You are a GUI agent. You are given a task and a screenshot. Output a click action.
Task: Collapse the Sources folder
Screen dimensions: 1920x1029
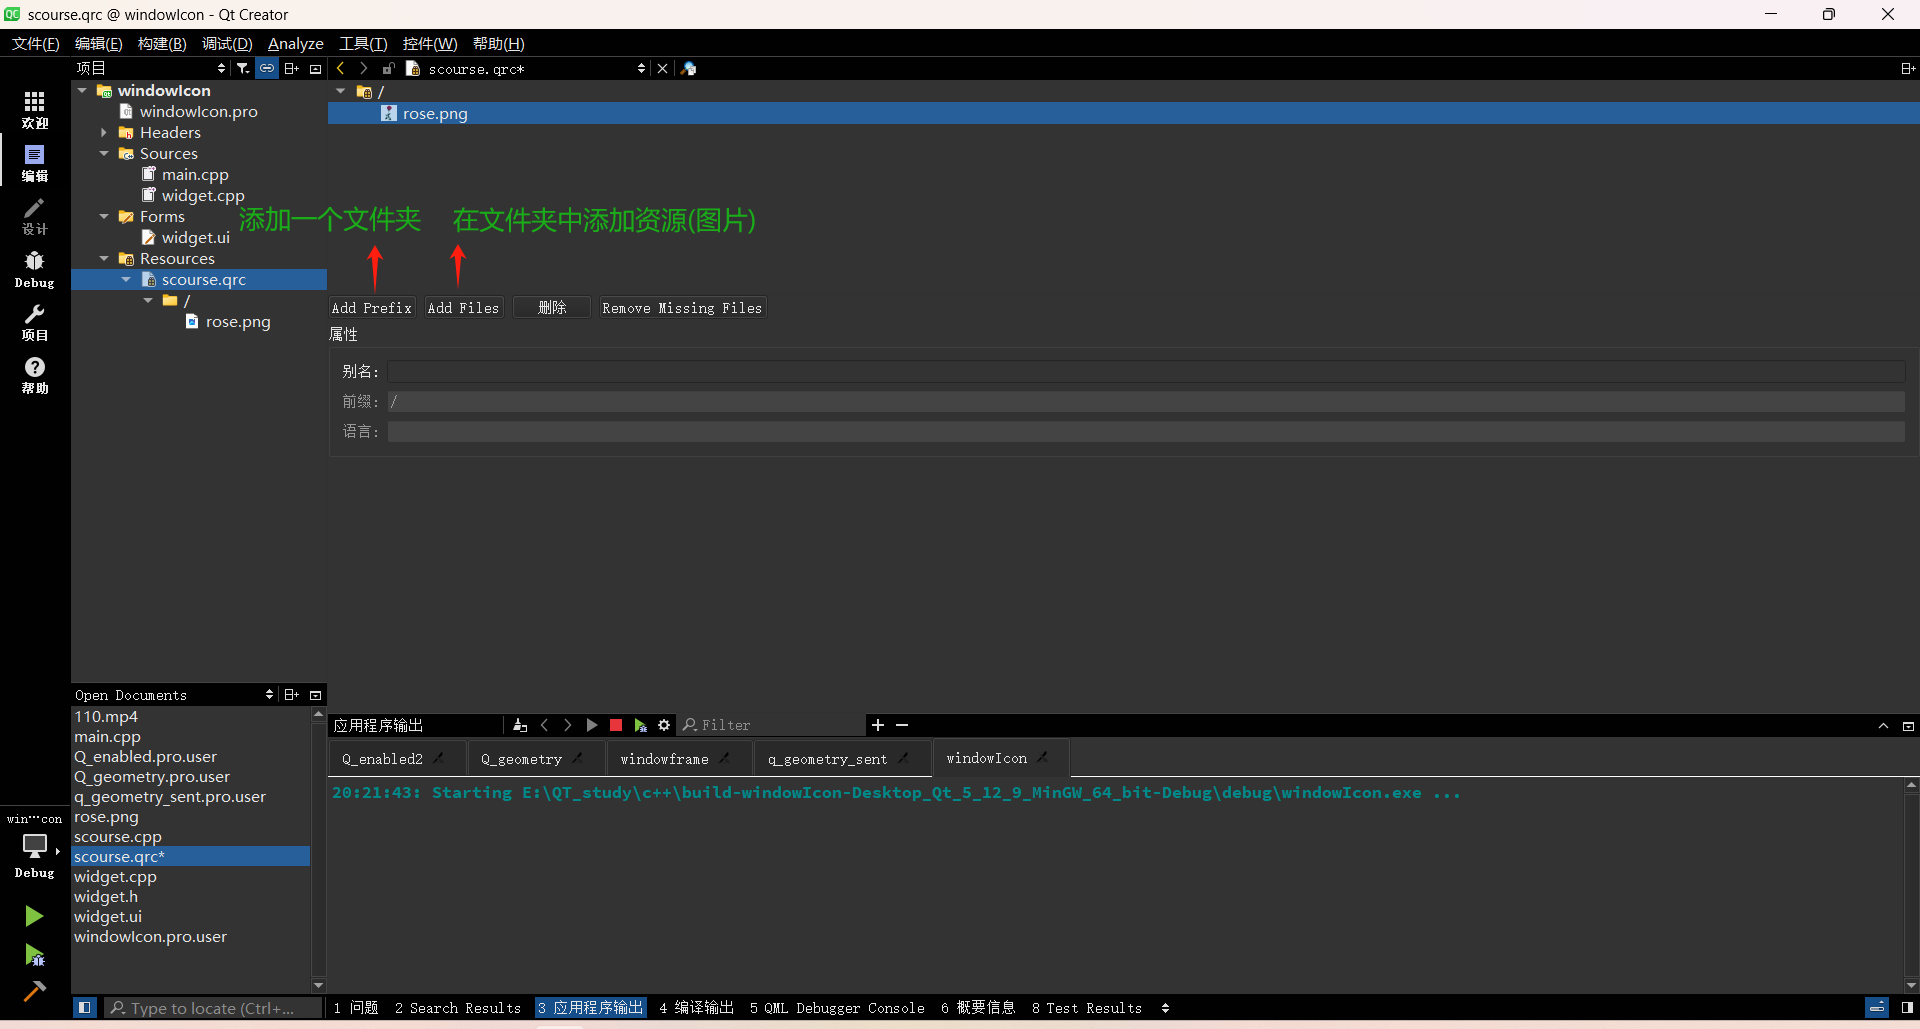(104, 153)
